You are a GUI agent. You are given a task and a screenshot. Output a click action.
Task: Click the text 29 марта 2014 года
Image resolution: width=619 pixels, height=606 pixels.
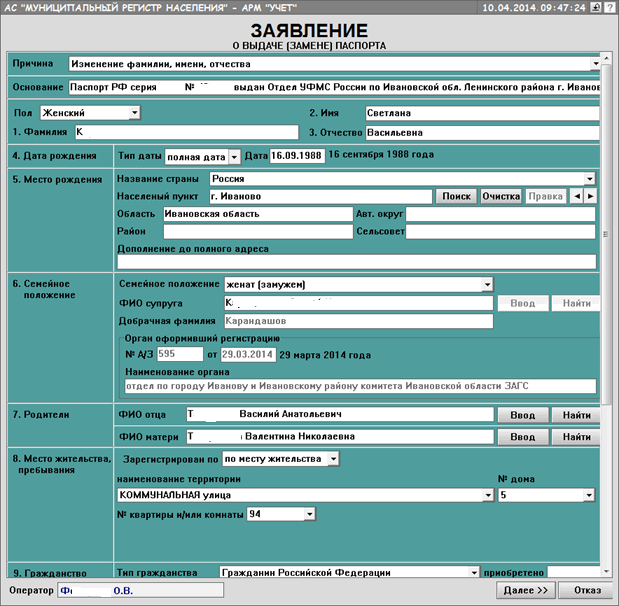(325, 355)
